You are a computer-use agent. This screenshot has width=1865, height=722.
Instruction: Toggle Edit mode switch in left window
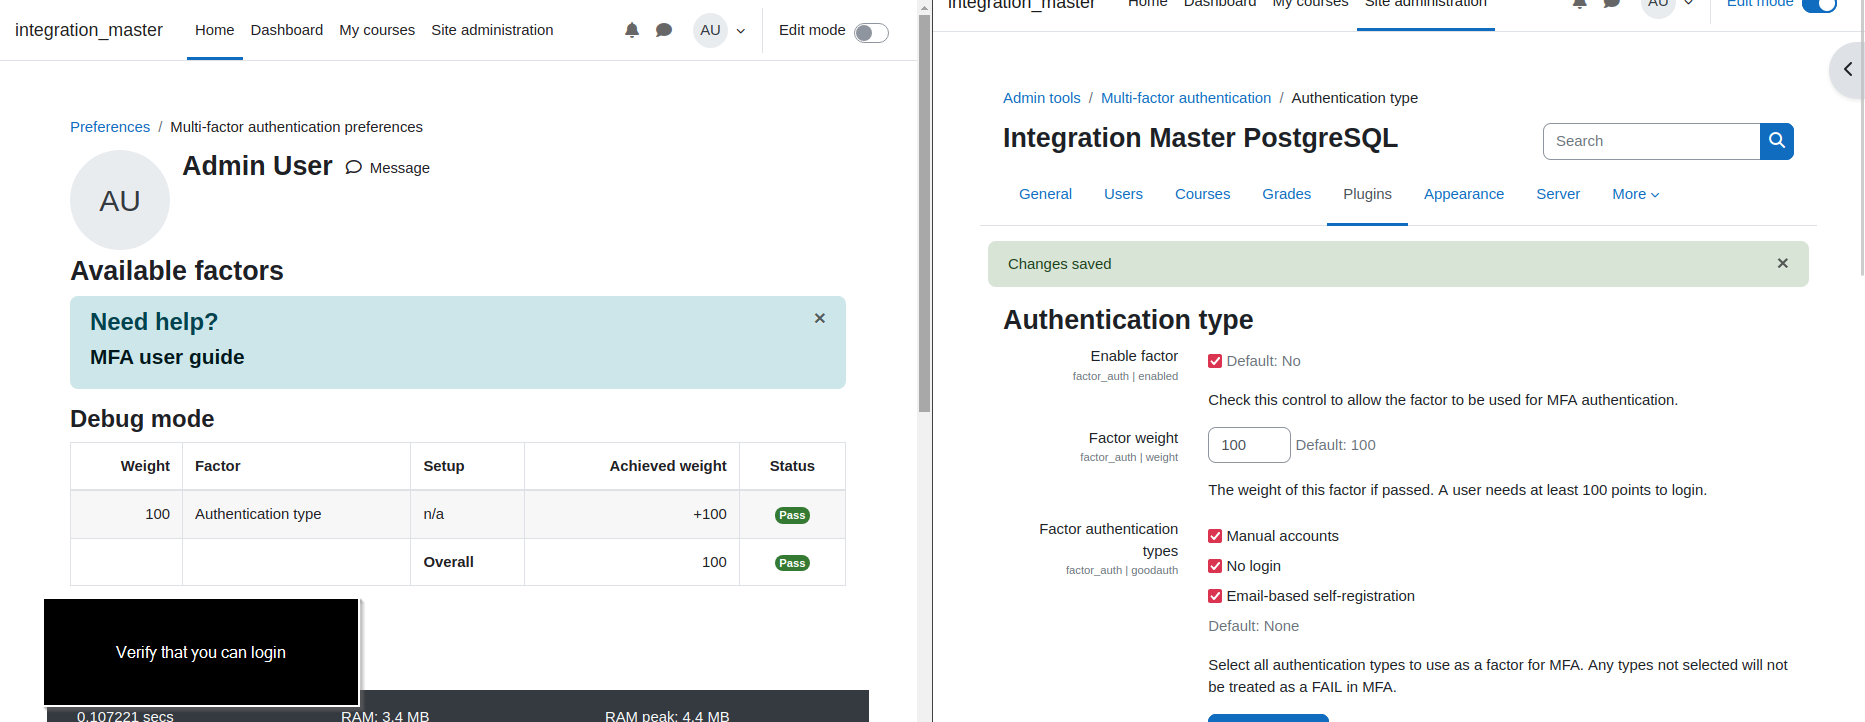pos(871,32)
